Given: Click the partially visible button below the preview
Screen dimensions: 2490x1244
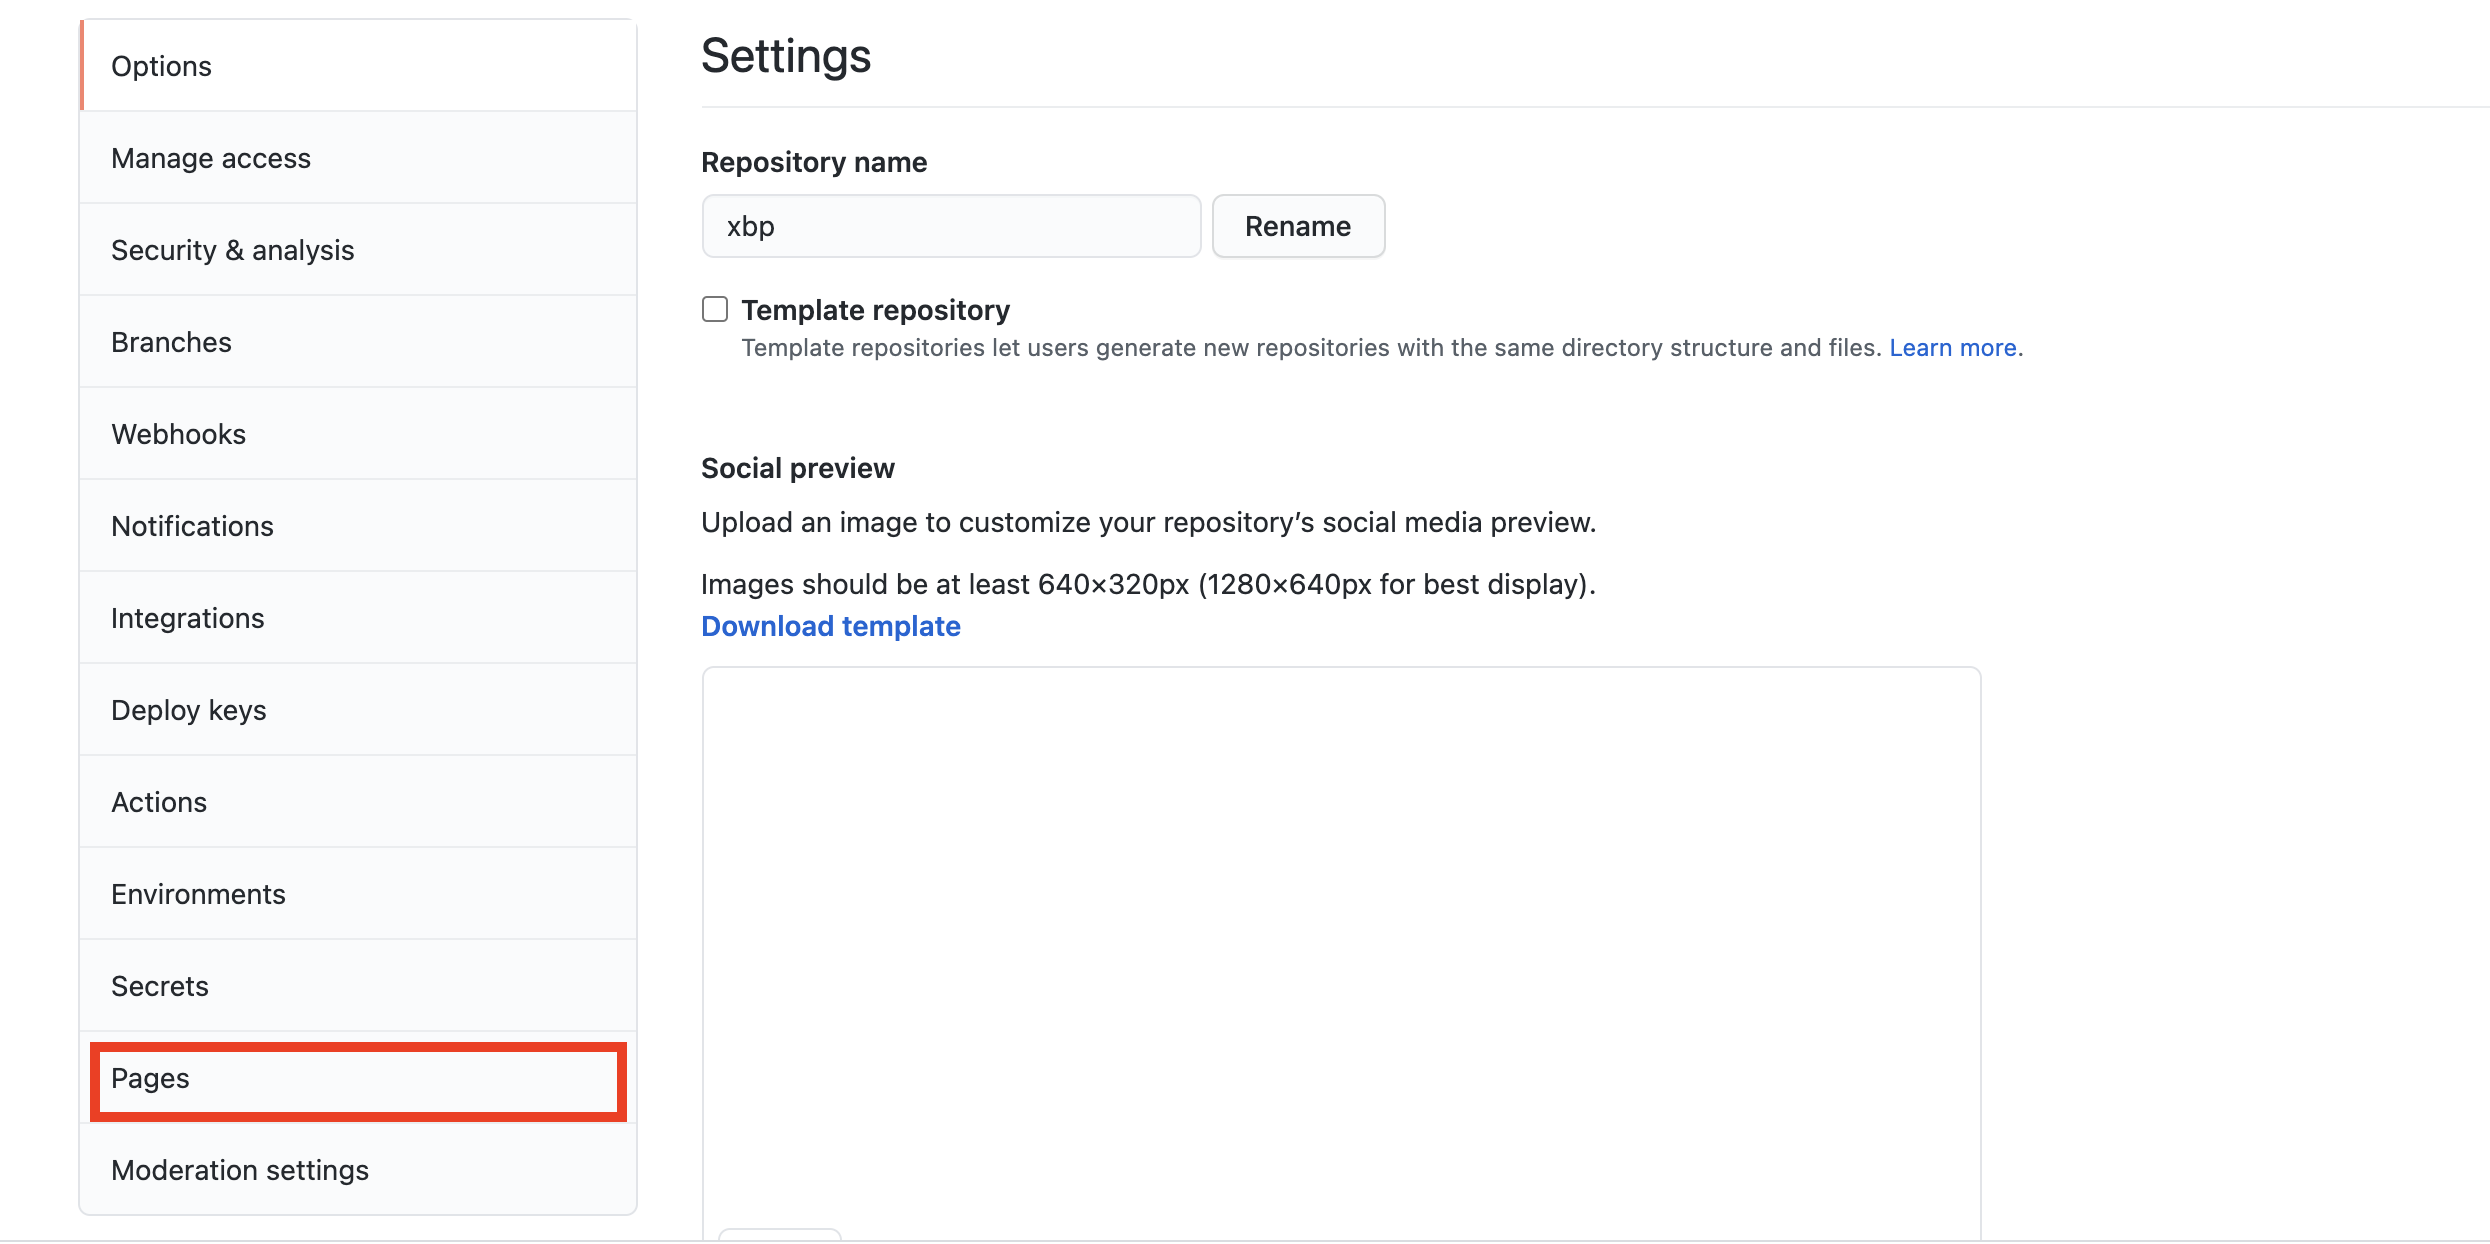Looking at the screenshot, I should point(780,1235).
